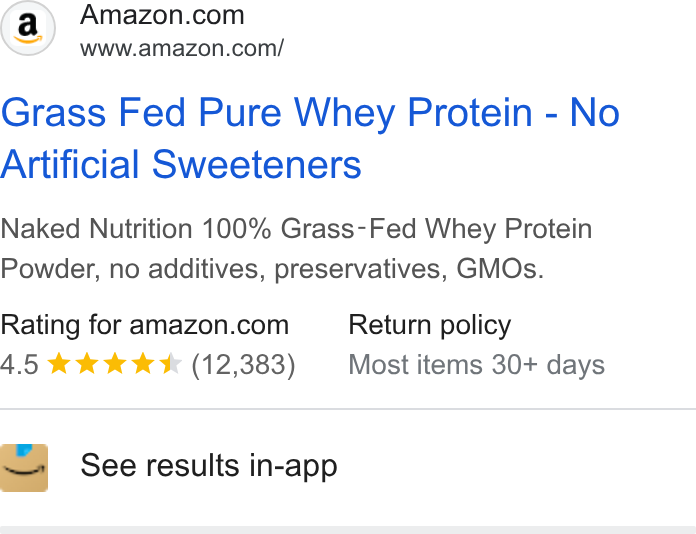
Task: Select the www.amazon.com/ URL text
Action: (182, 48)
